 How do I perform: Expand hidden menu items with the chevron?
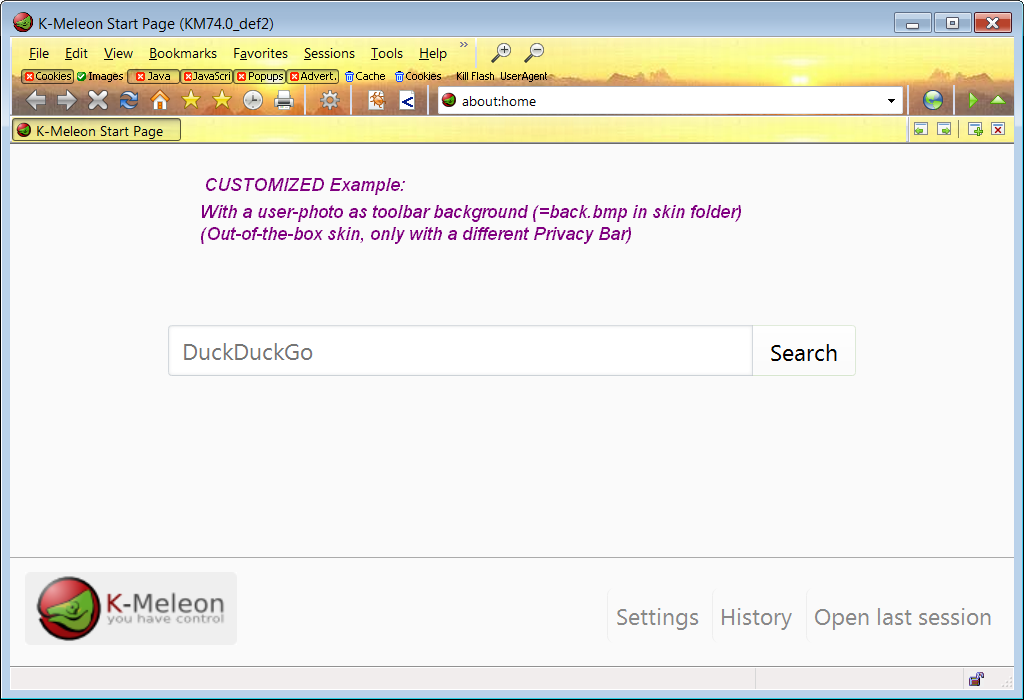463,45
